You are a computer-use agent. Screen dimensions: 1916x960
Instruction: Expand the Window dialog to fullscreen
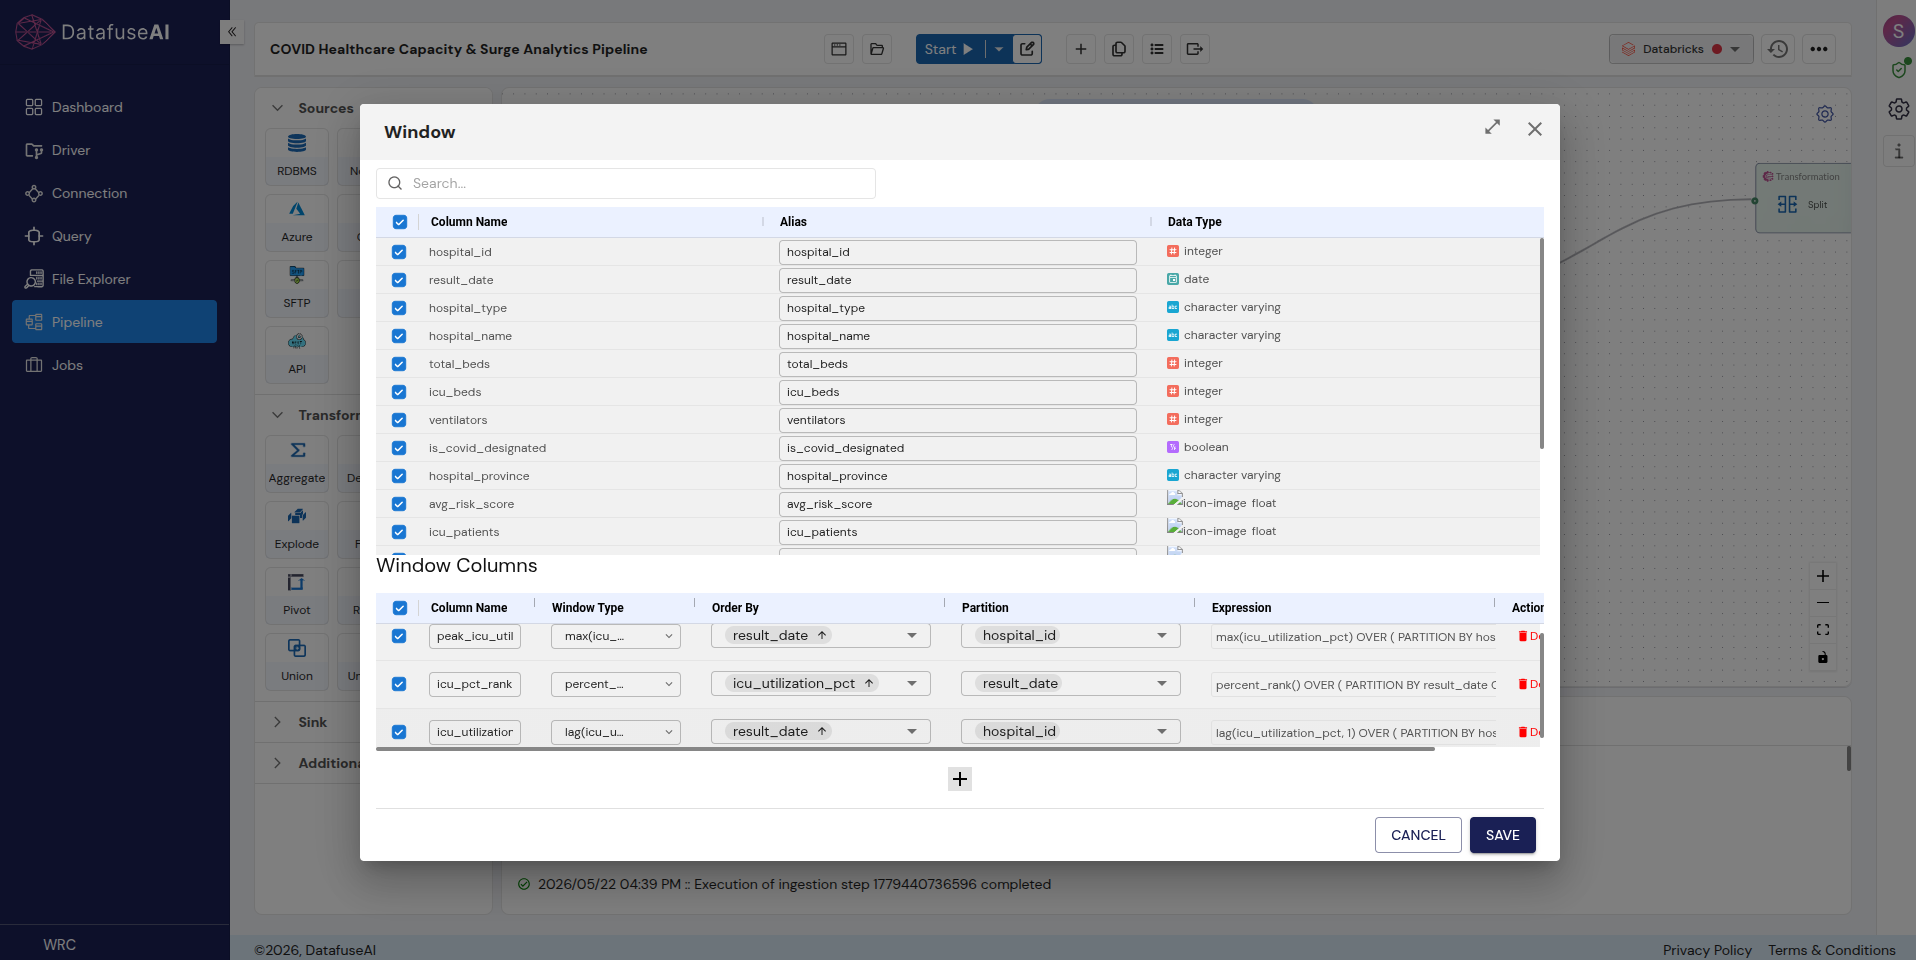pyautogui.click(x=1492, y=127)
